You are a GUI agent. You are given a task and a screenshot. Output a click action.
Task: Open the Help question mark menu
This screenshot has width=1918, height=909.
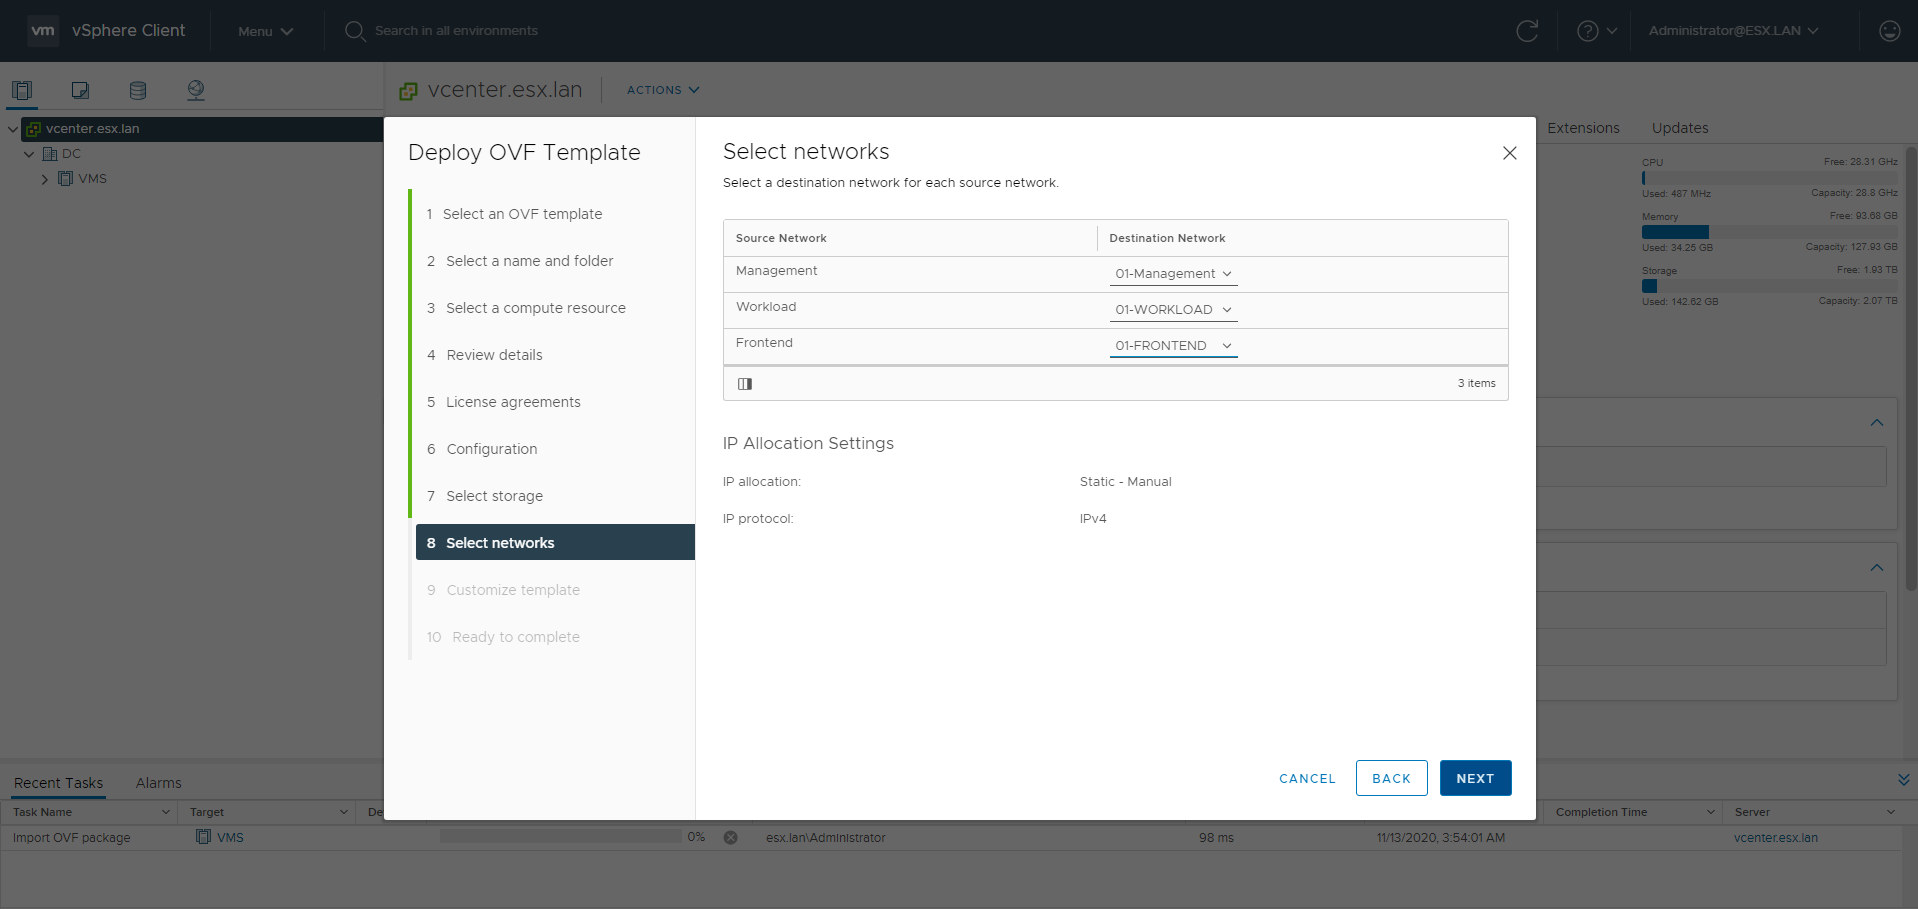coord(1596,31)
